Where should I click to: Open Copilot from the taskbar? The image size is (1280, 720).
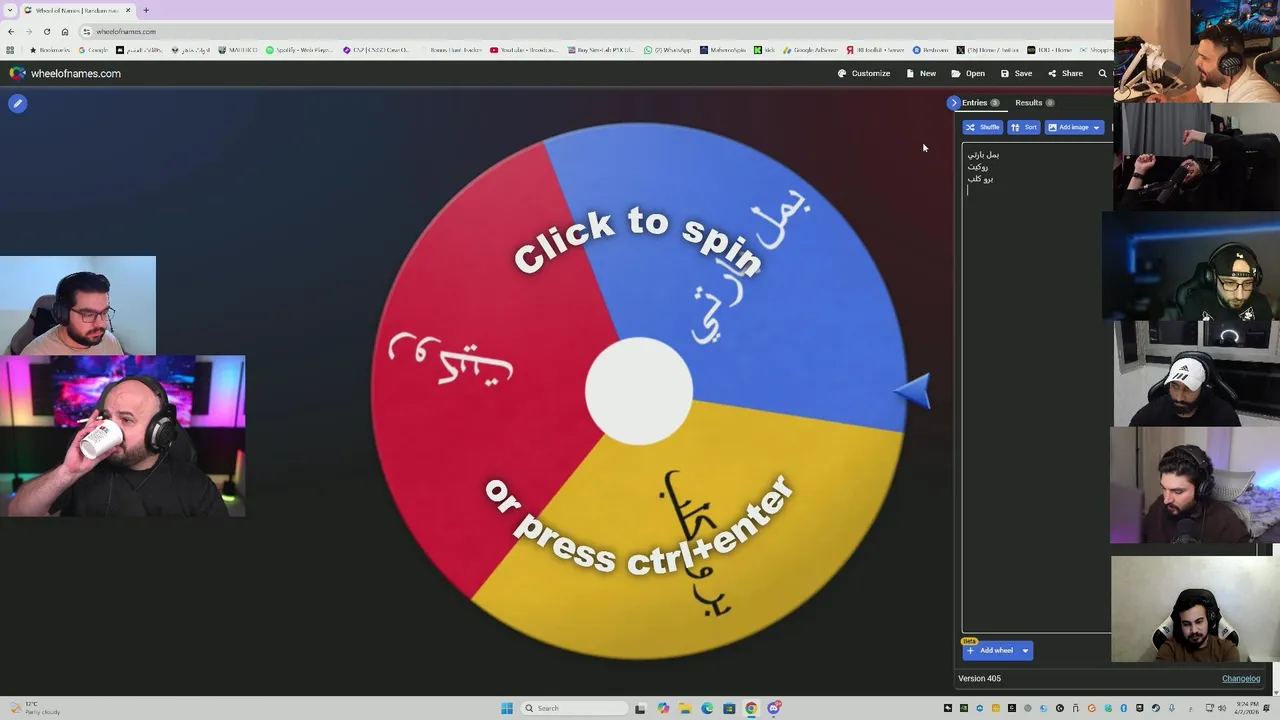pyautogui.click(x=663, y=708)
